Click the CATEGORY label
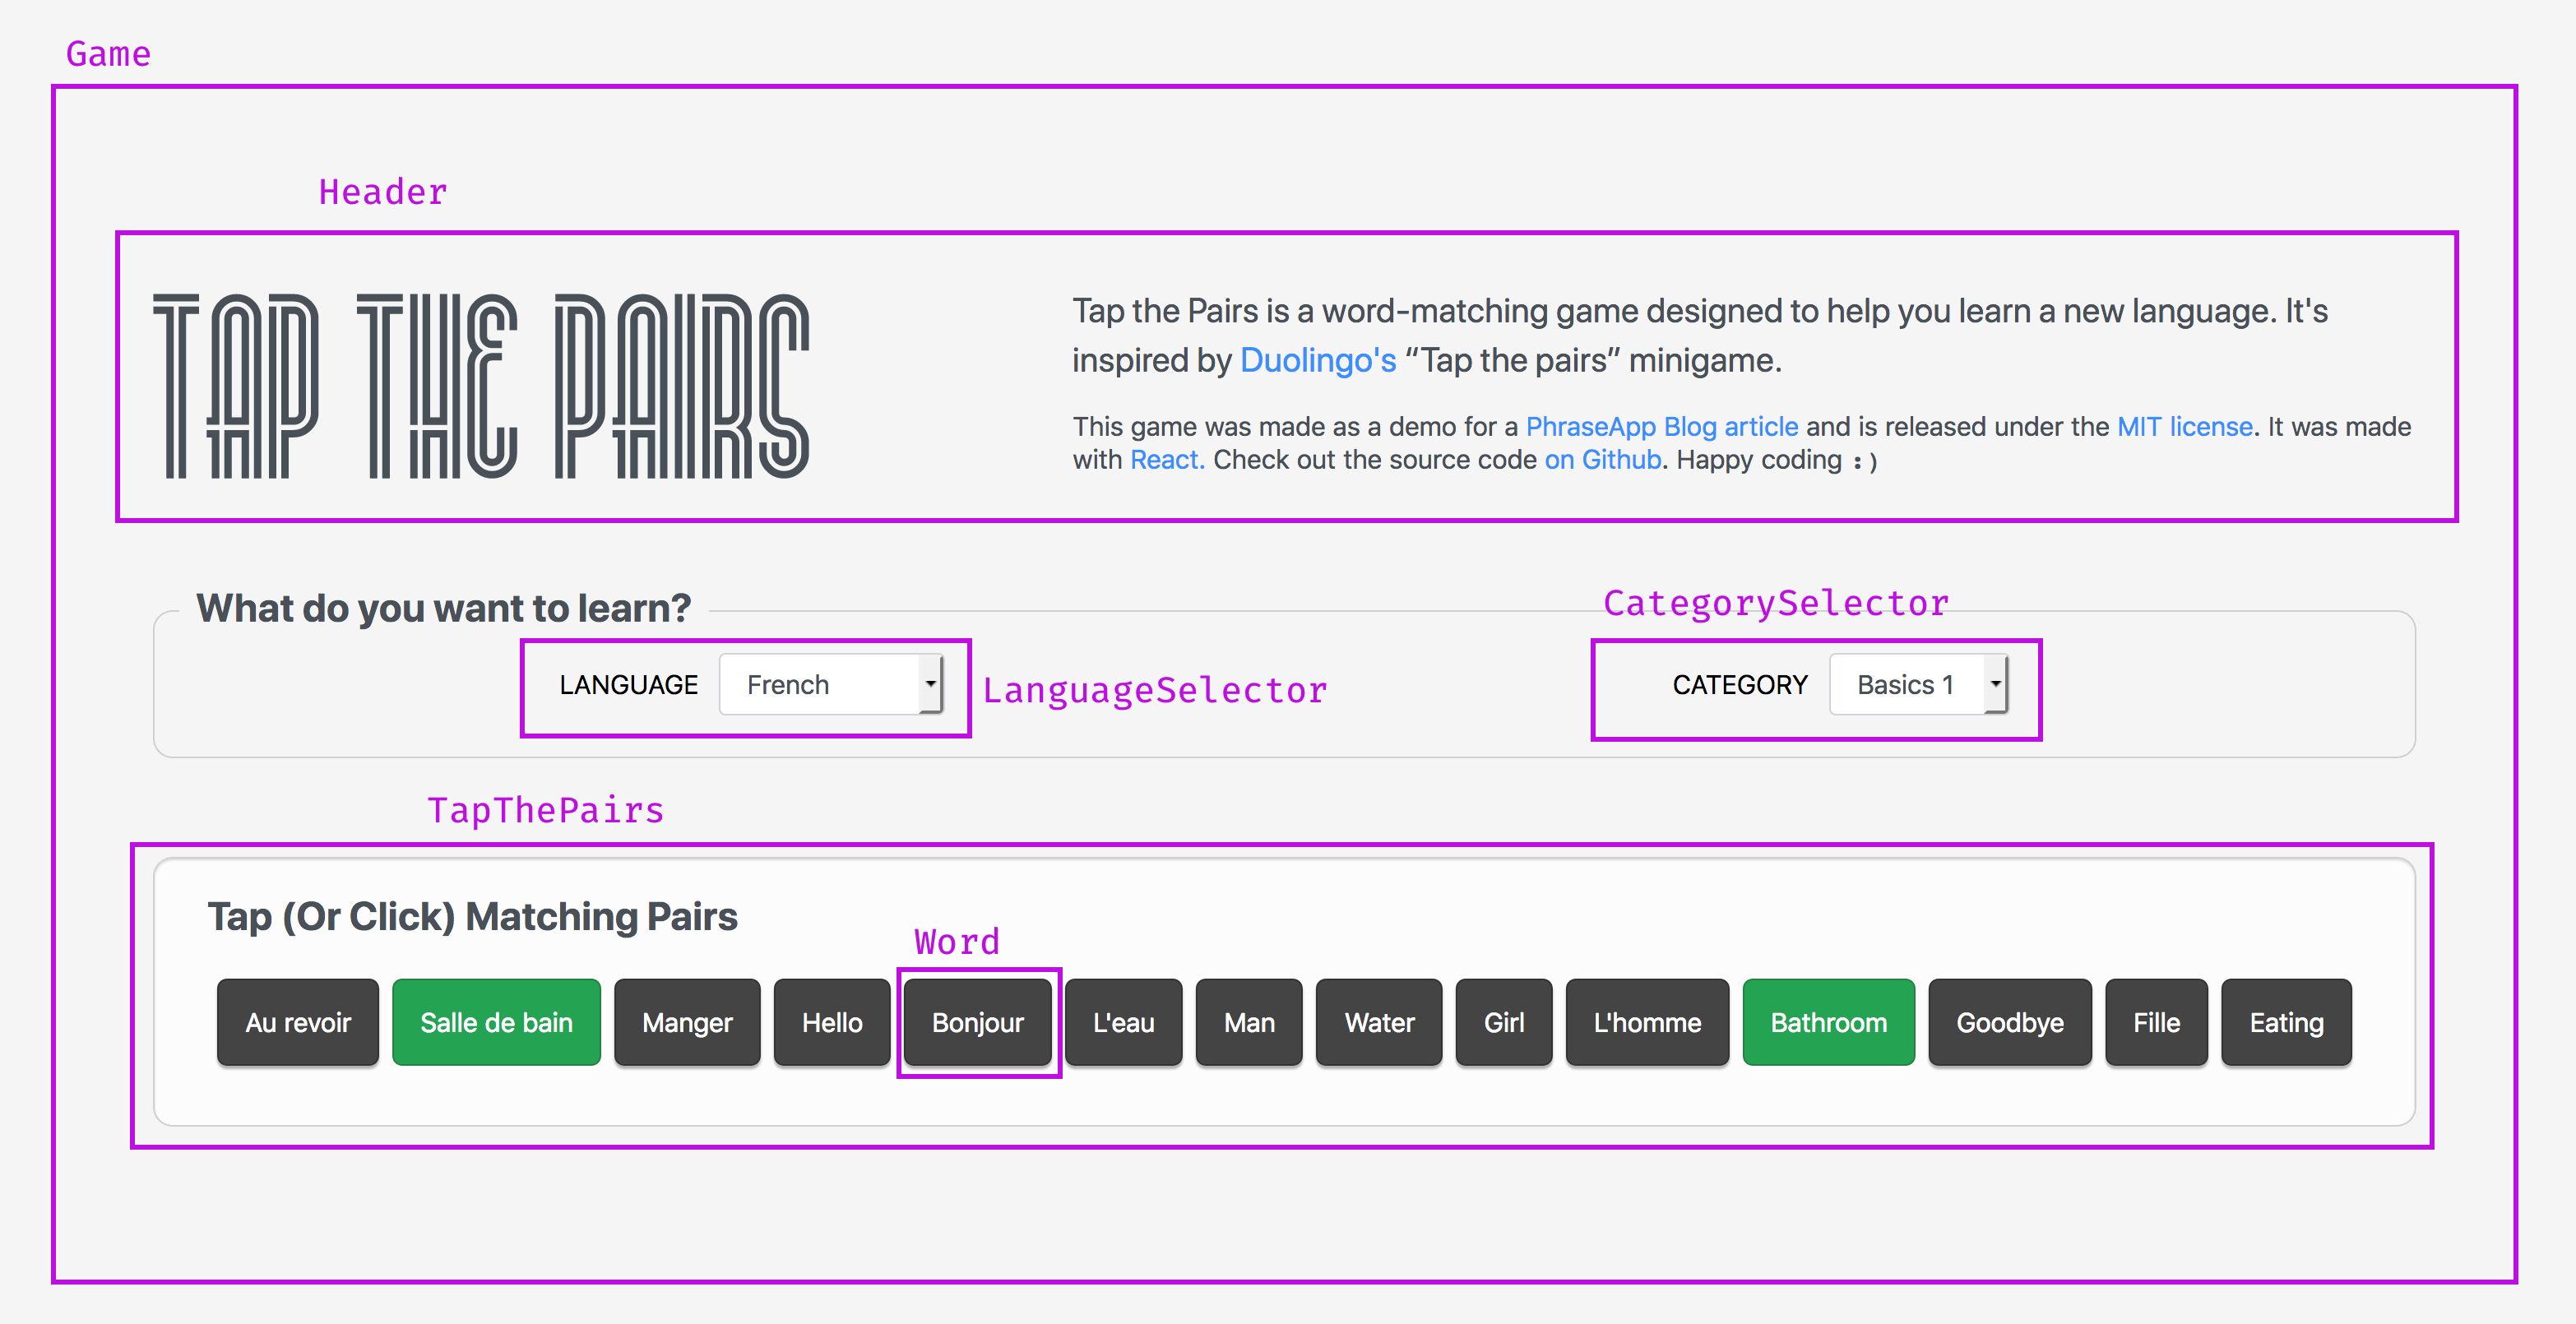 coord(1740,685)
